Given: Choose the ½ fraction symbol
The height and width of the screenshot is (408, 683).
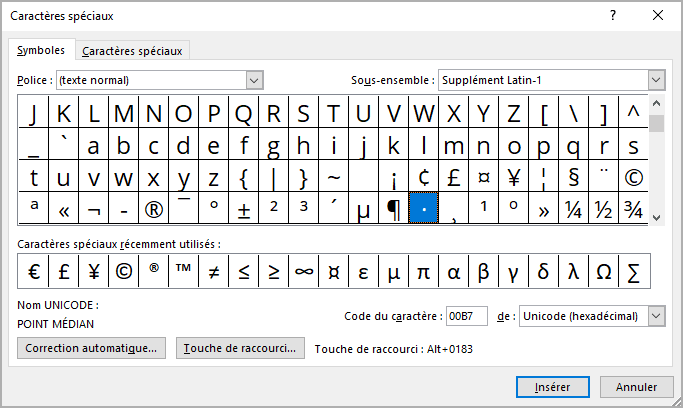Looking at the screenshot, I should click(x=604, y=208).
